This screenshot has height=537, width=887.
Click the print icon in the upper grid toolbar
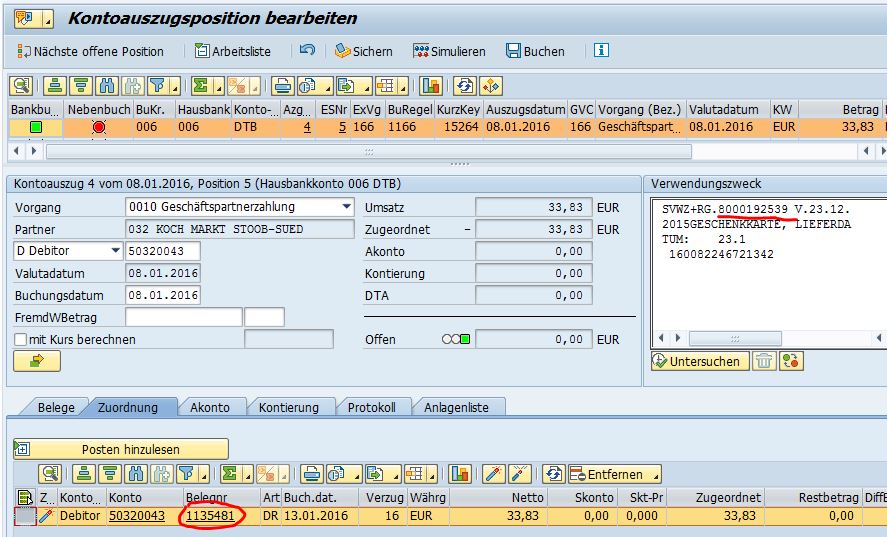coord(283,85)
